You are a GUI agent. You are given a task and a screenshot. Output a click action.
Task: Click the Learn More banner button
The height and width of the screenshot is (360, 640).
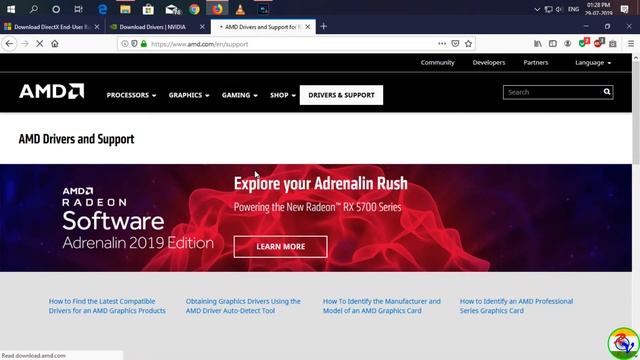[x=280, y=247]
